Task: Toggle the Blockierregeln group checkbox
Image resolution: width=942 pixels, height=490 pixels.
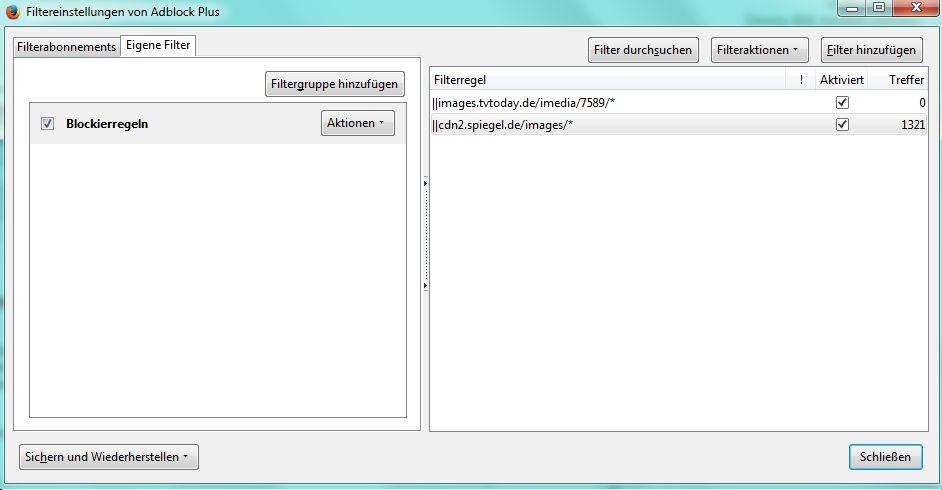Action: [x=47, y=124]
